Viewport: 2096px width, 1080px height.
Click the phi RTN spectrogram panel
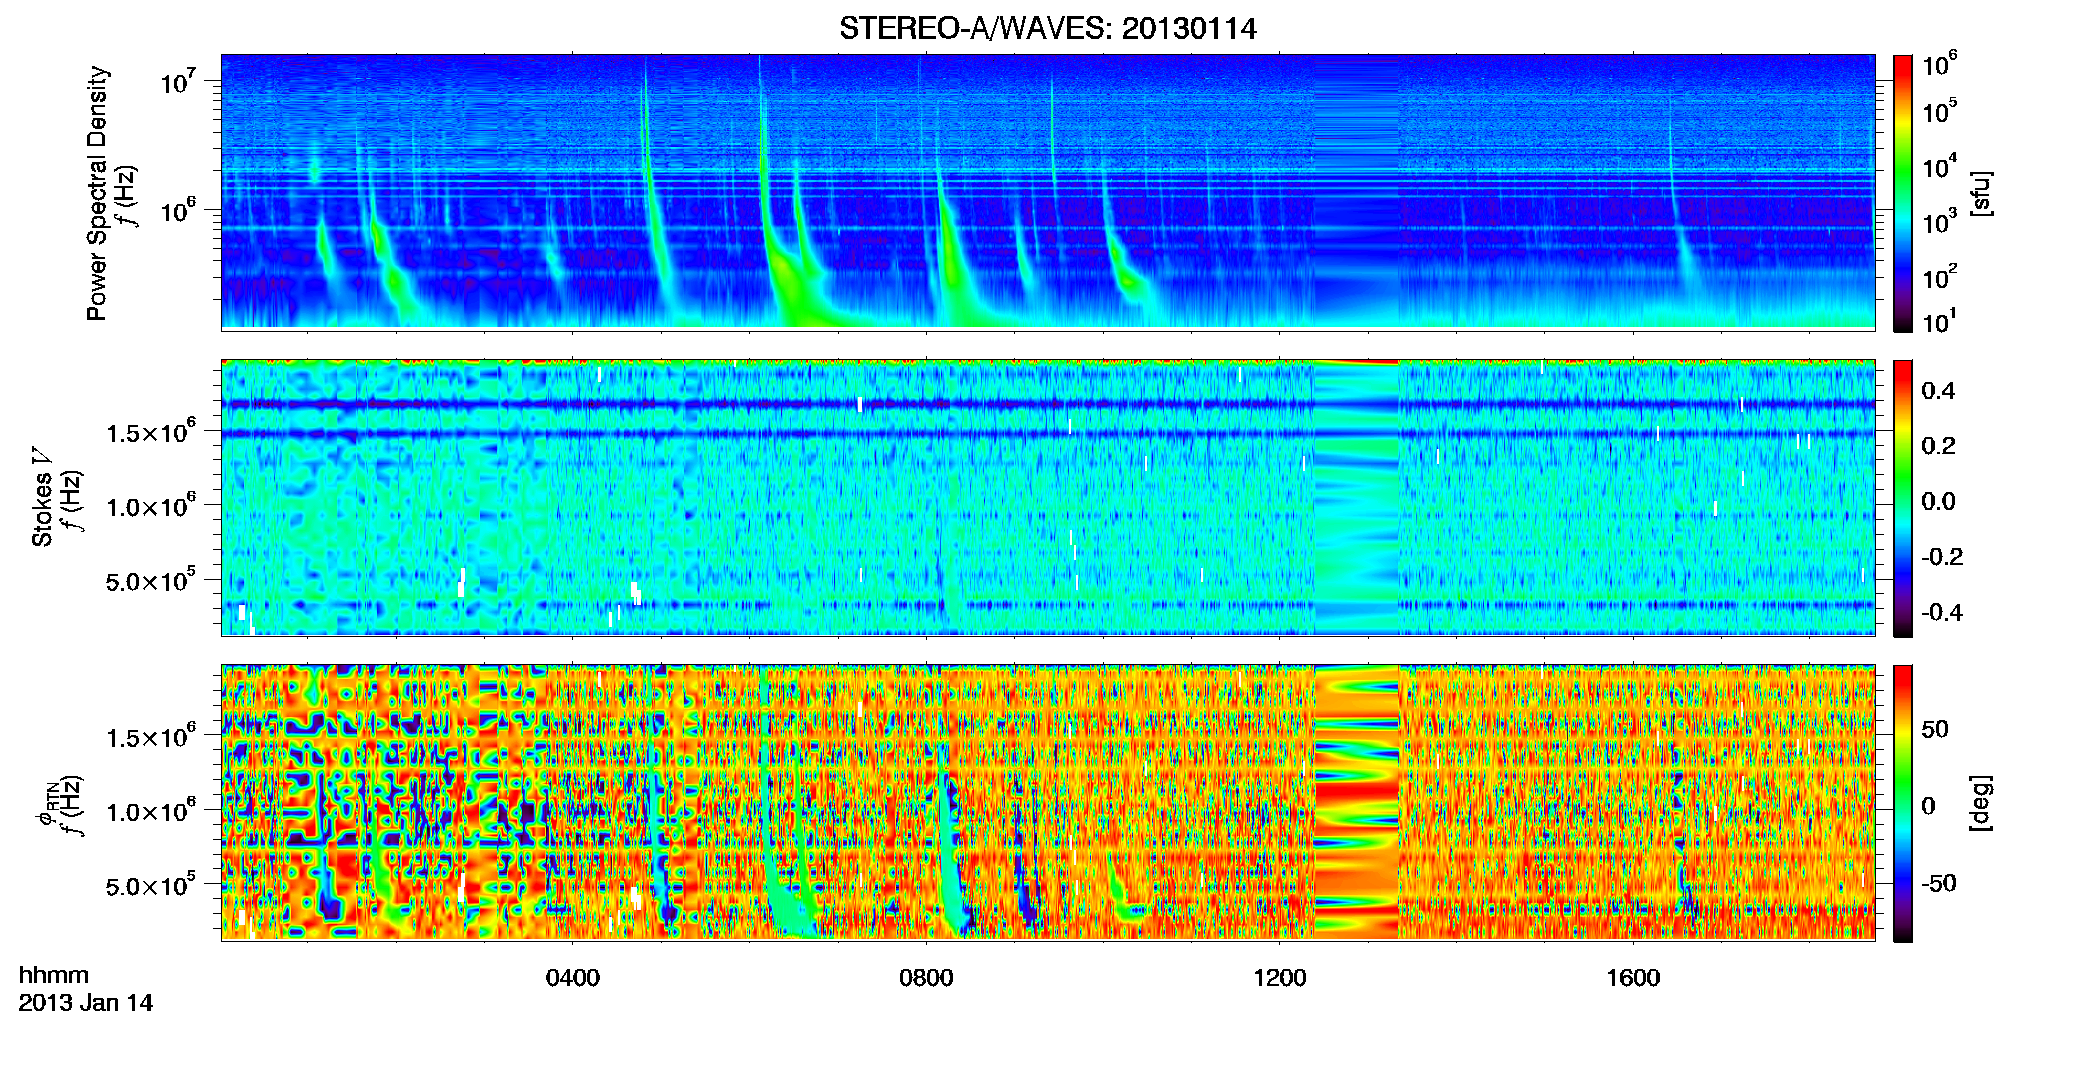click(1048, 803)
